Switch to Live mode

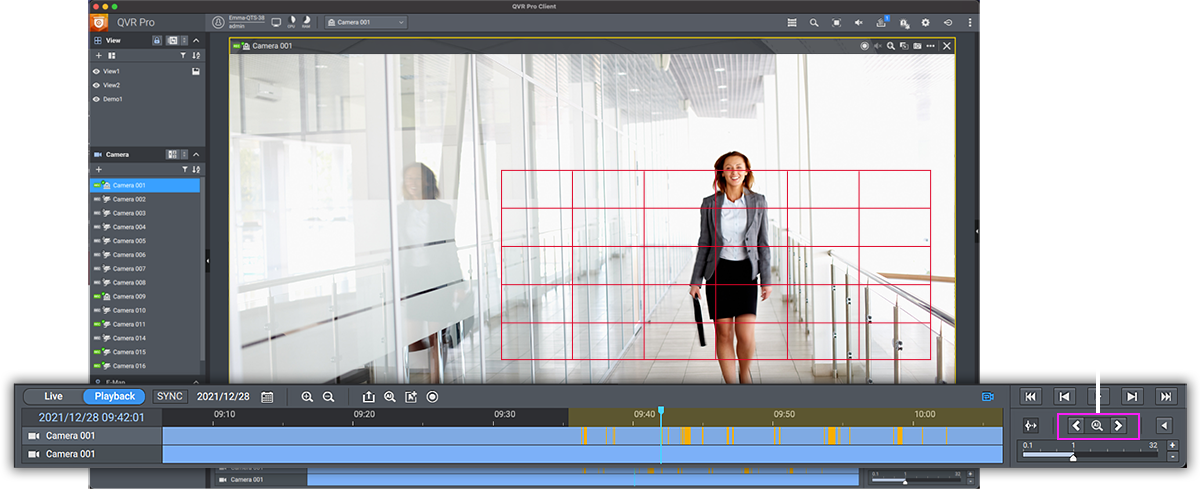(x=53, y=397)
